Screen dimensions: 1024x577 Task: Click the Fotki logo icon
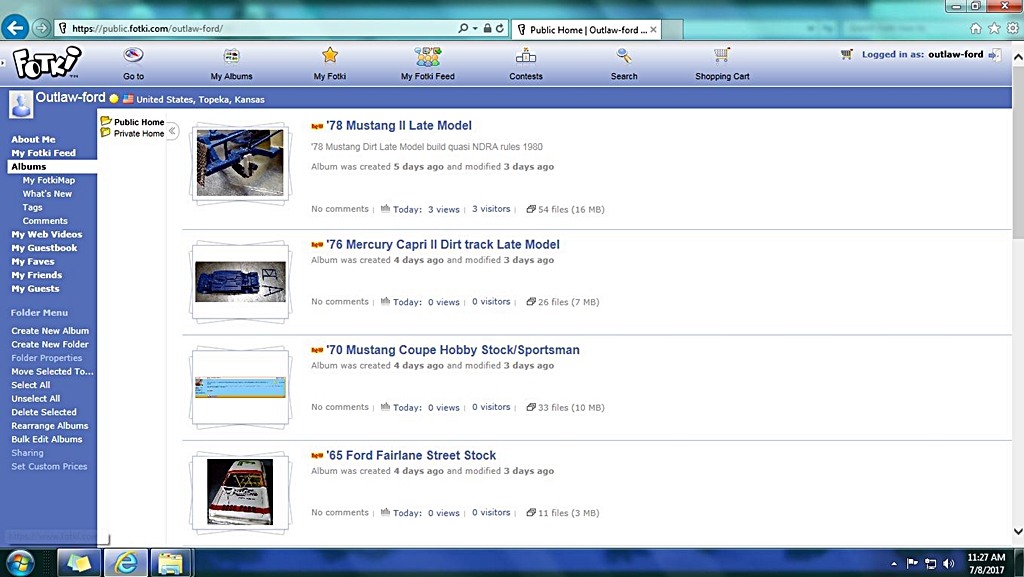point(46,62)
